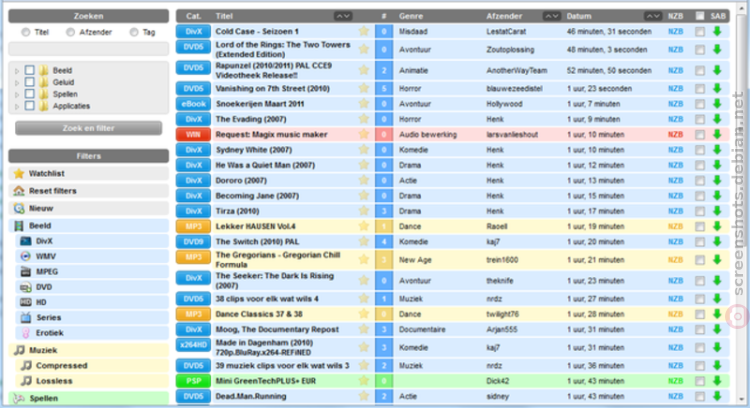This screenshot has height=408, width=750.
Task: Expand the Geluid tree node
Action: tap(17, 83)
